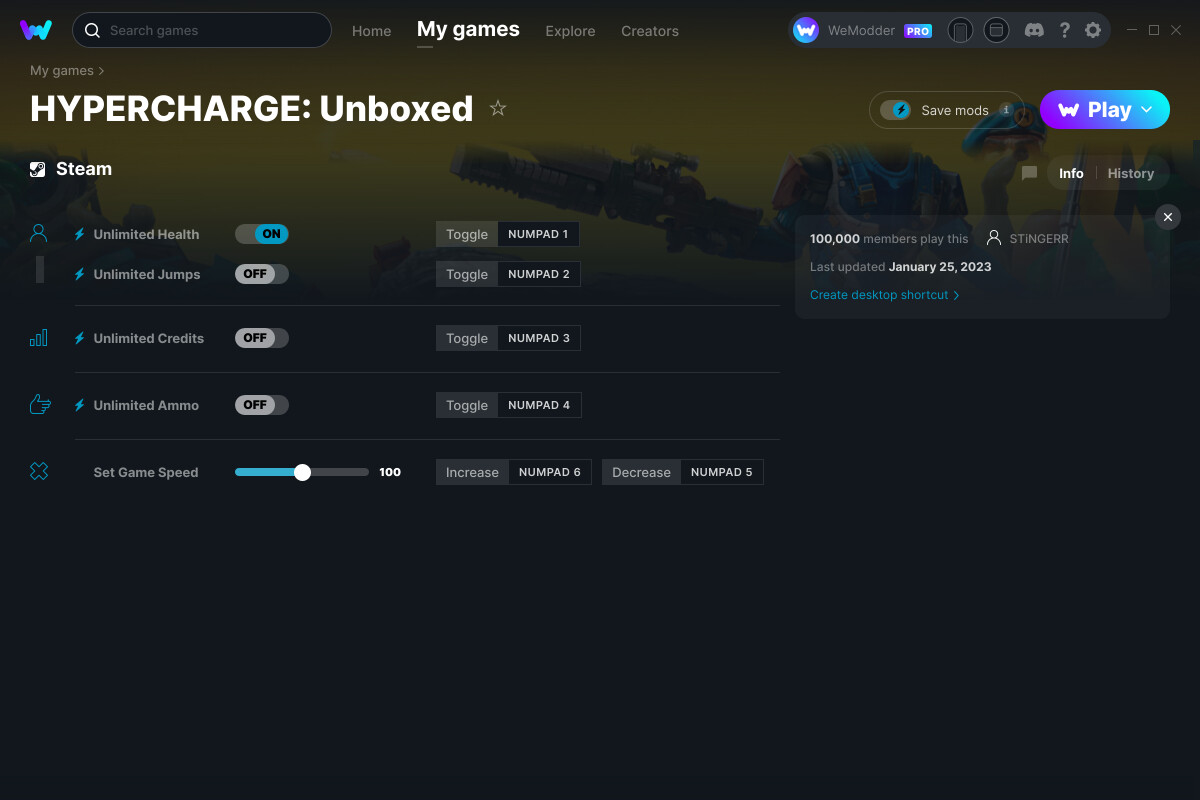Click the Set Game Speed slider handle
The image size is (1200, 800).
click(302, 472)
